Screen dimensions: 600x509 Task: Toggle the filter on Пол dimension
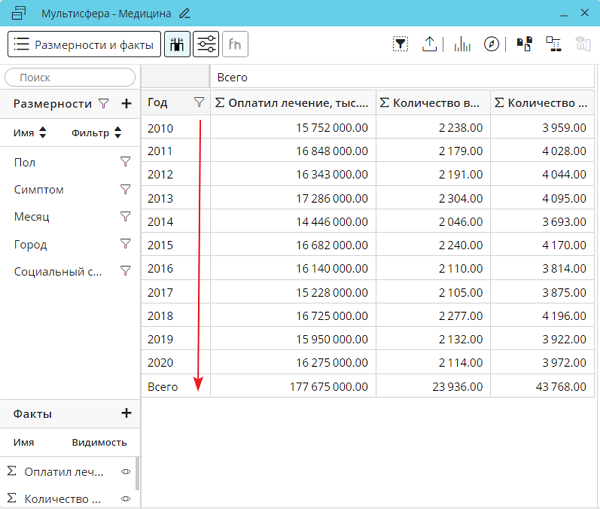(125, 162)
